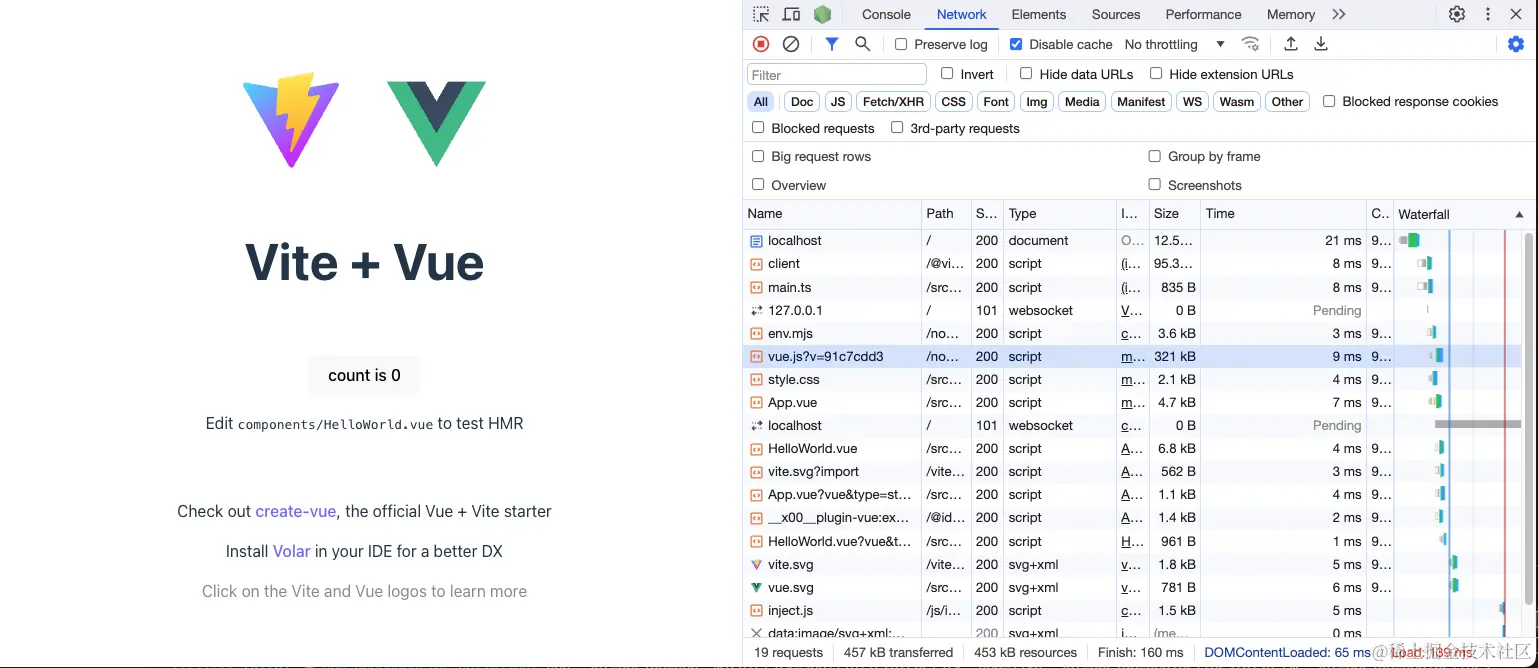The height and width of the screenshot is (668, 1538).
Task: Open DevTools settings gear
Action: (x=1457, y=14)
